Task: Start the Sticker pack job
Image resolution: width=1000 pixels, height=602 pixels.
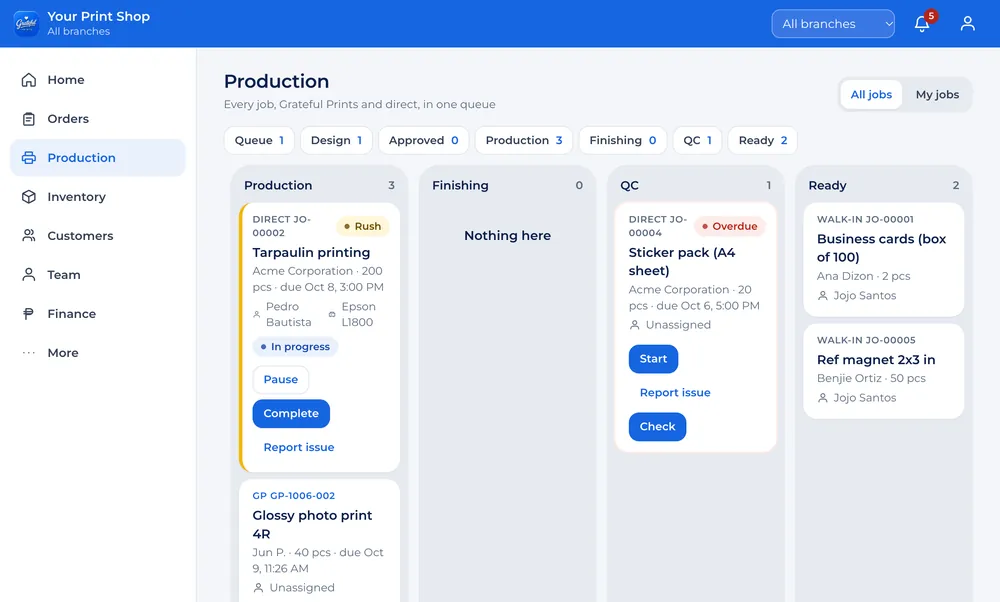Action: tap(653, 359)
